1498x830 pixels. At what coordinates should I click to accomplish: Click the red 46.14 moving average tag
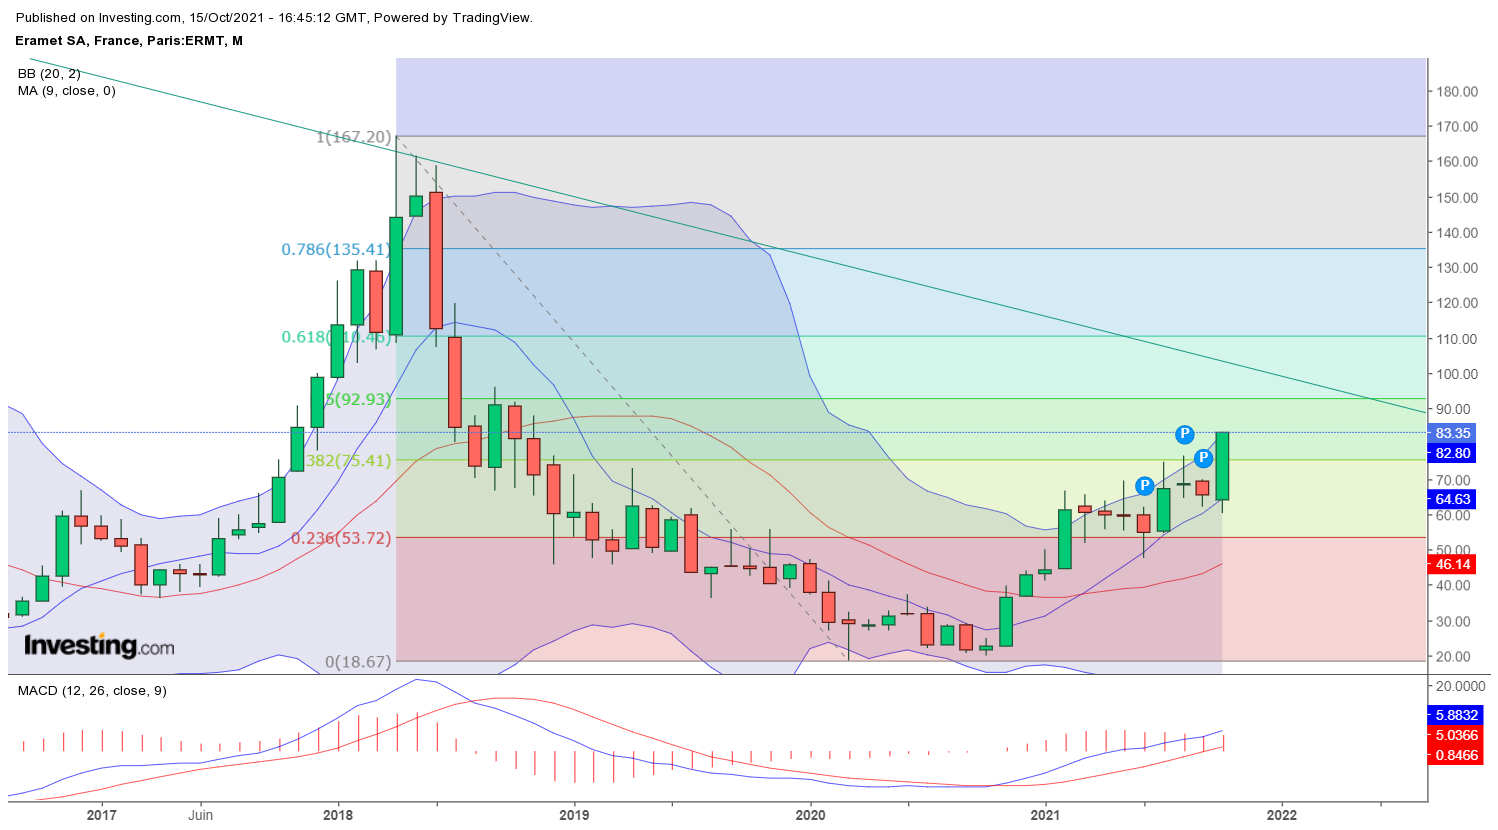point(1452,564)
